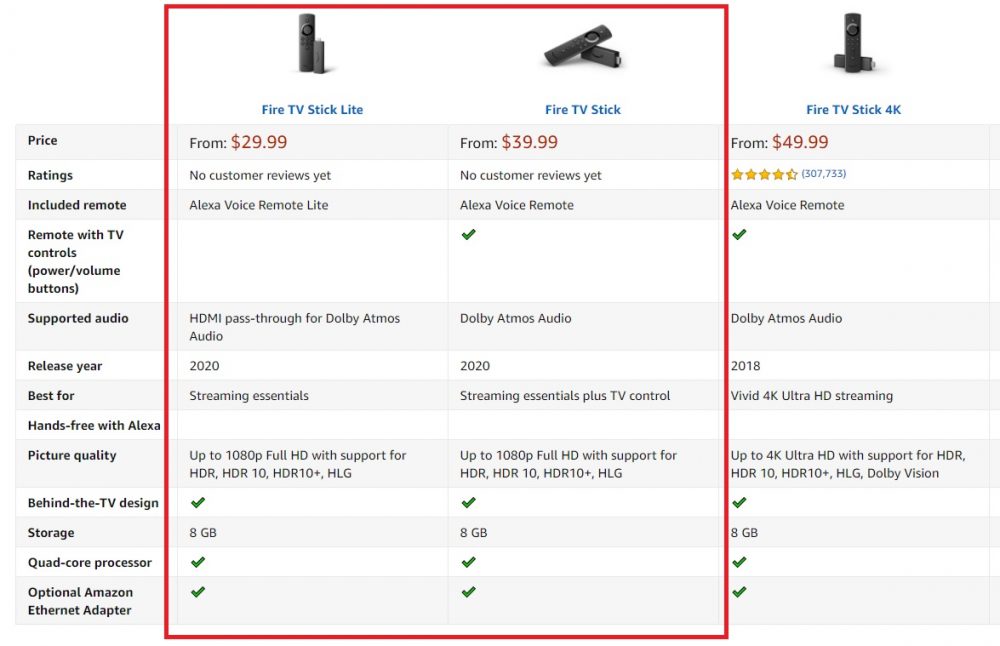1000x646 pixels.
Task: Click Fire TV Stick's Ethernet Adapter checkmark
Action: [469, 592]
